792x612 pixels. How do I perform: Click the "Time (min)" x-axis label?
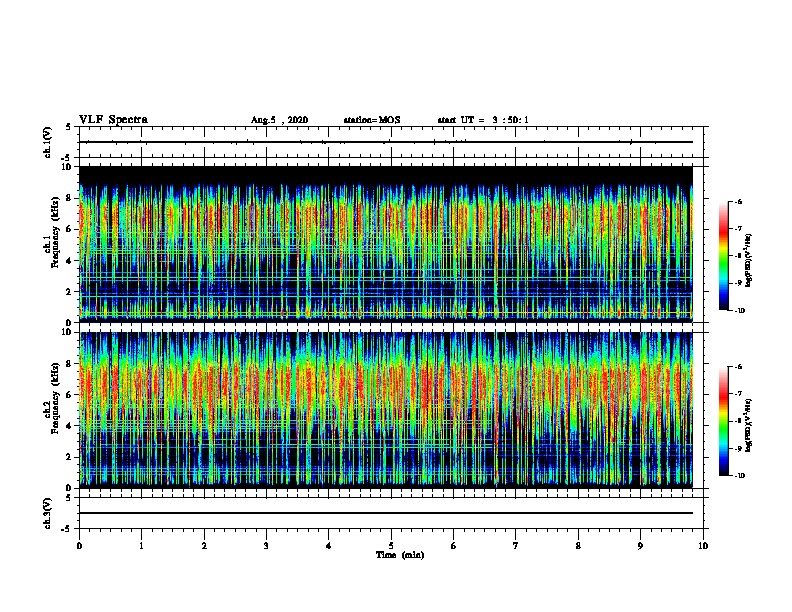(400, 555)
